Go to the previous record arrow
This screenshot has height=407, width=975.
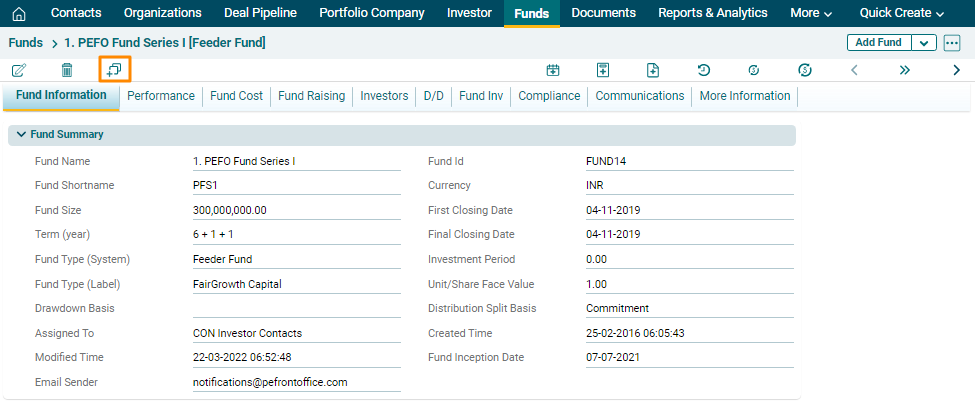click(854, 70)
